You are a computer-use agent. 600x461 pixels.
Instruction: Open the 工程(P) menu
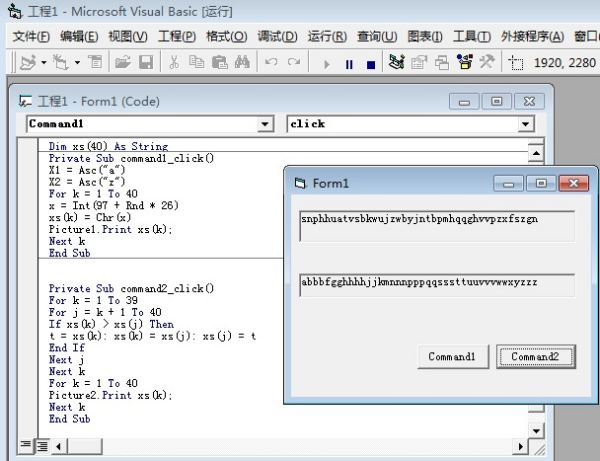click(177, 37)
